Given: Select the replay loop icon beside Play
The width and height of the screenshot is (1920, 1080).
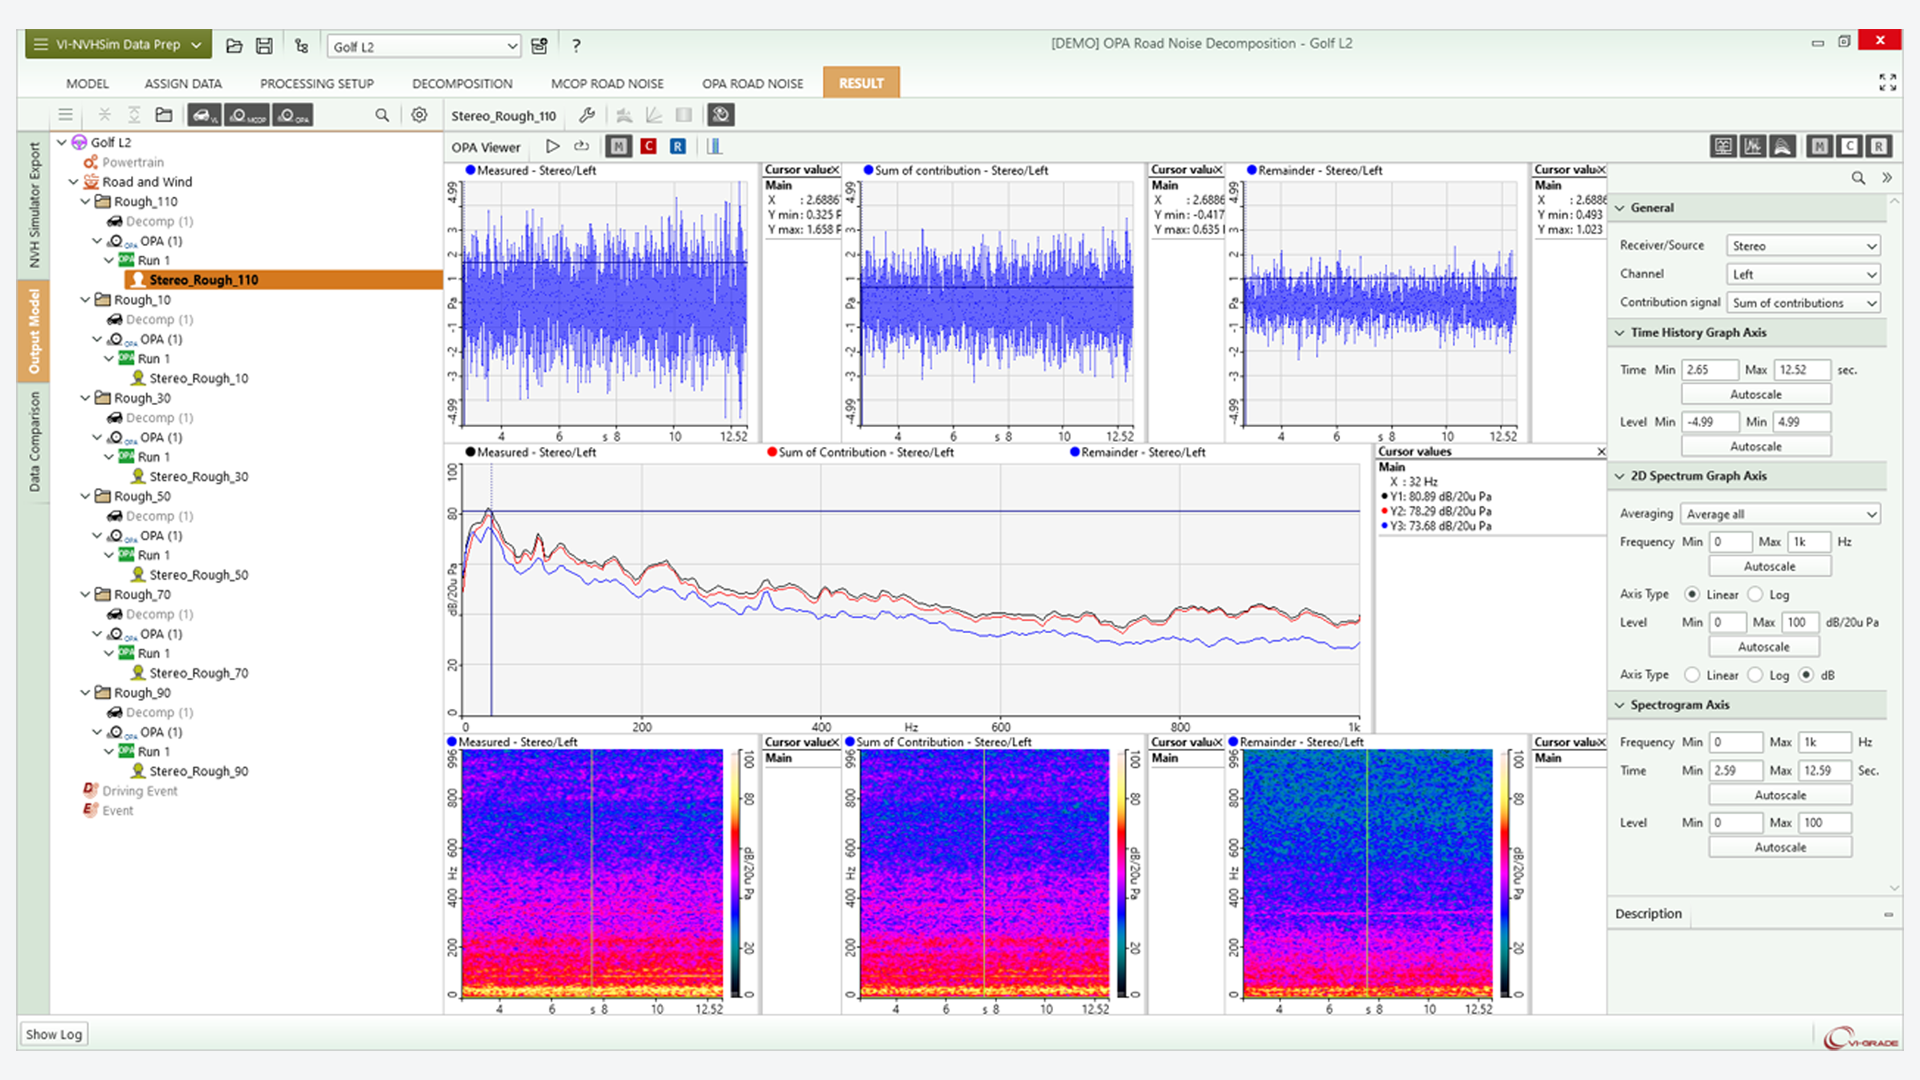Looking at the screenshot, I should (581, 146).
